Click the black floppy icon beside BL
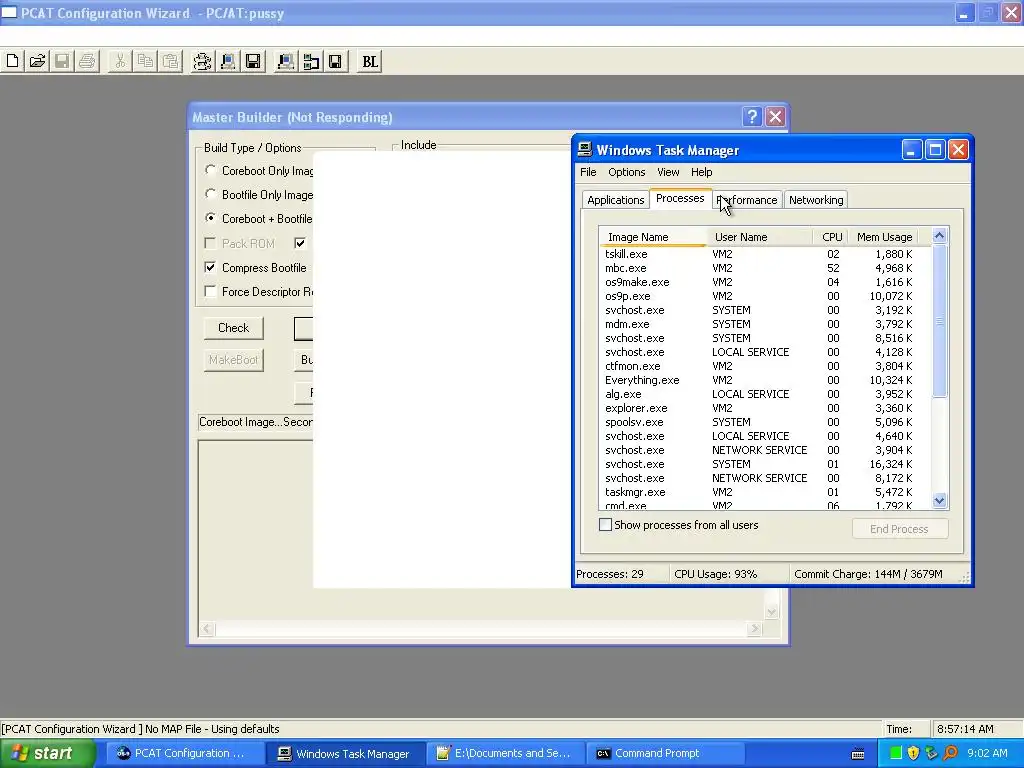Image resolution: width=1024 pixels, height=768 pixels. [335, 61]
